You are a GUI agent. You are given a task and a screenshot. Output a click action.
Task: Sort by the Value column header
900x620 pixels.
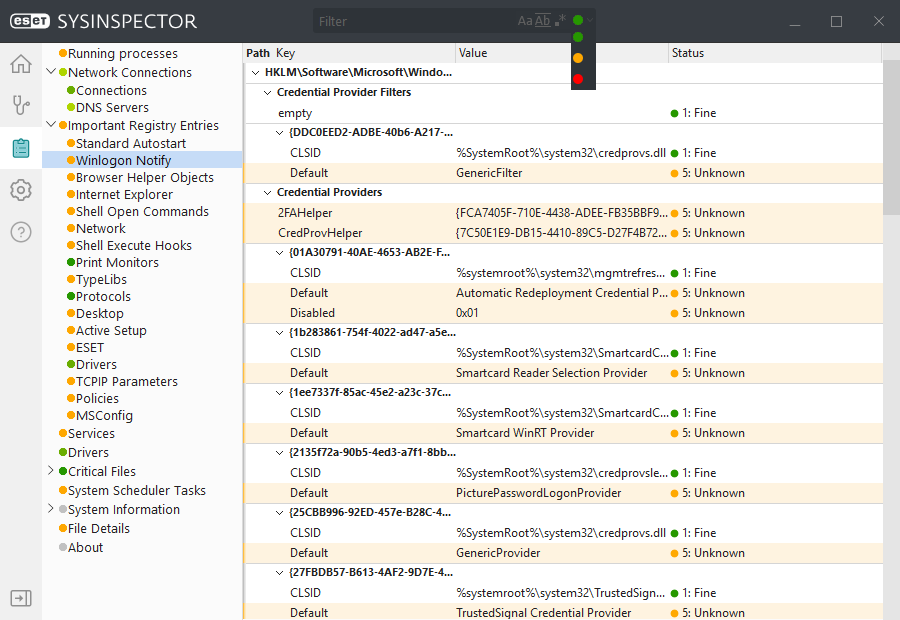(472, 53)
